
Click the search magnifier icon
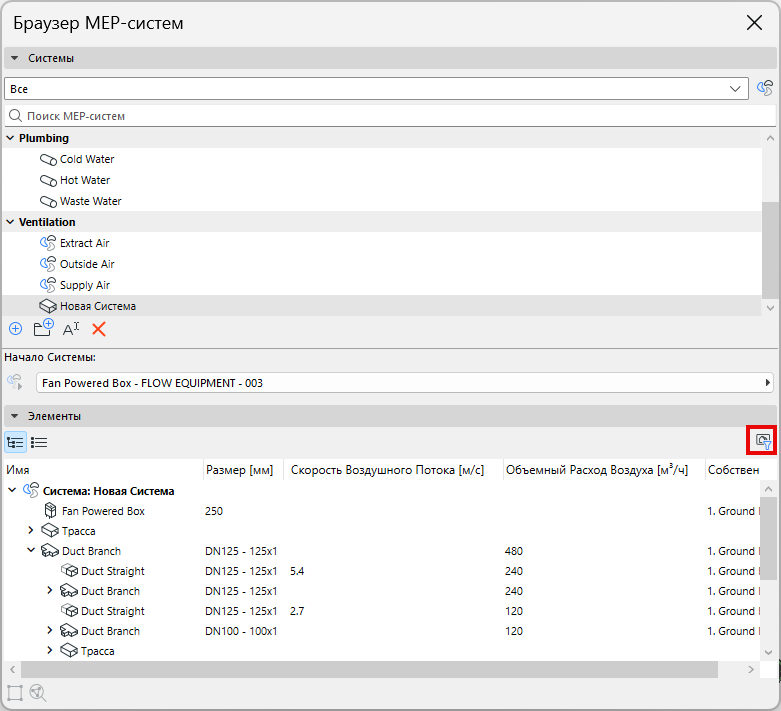[x=15, y=116]
